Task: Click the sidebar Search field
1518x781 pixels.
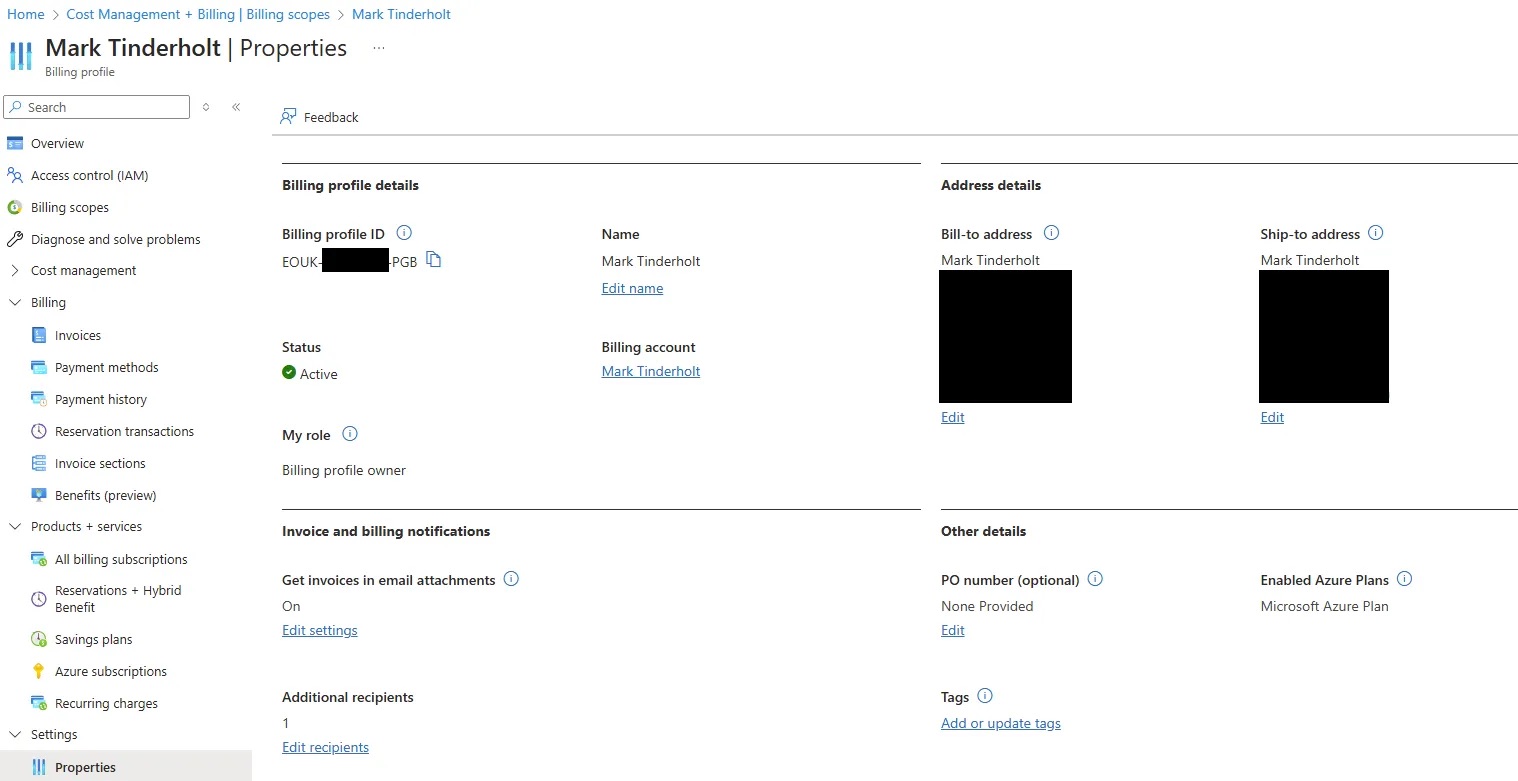Action: point(96,107)
